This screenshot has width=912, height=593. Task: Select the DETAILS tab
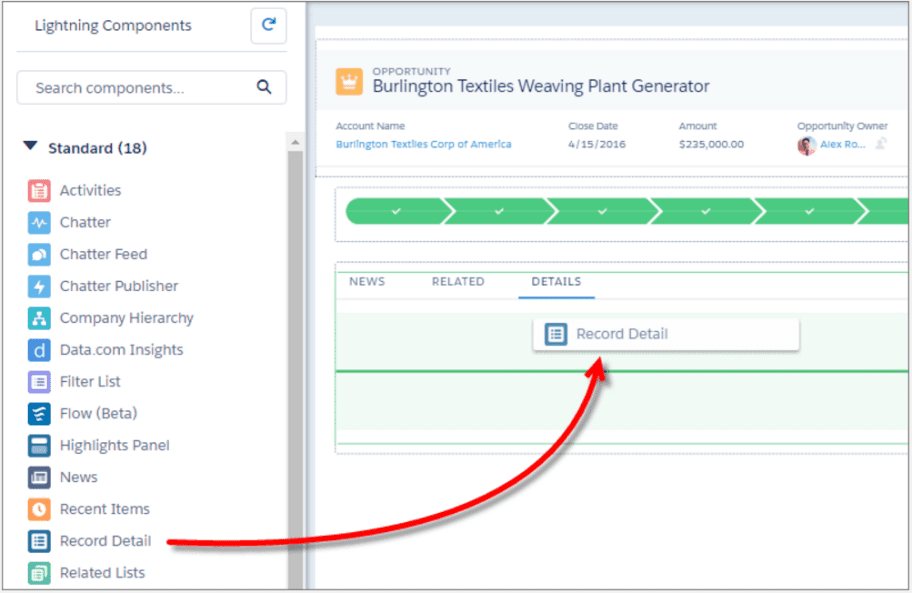click(x=556, y=282)
